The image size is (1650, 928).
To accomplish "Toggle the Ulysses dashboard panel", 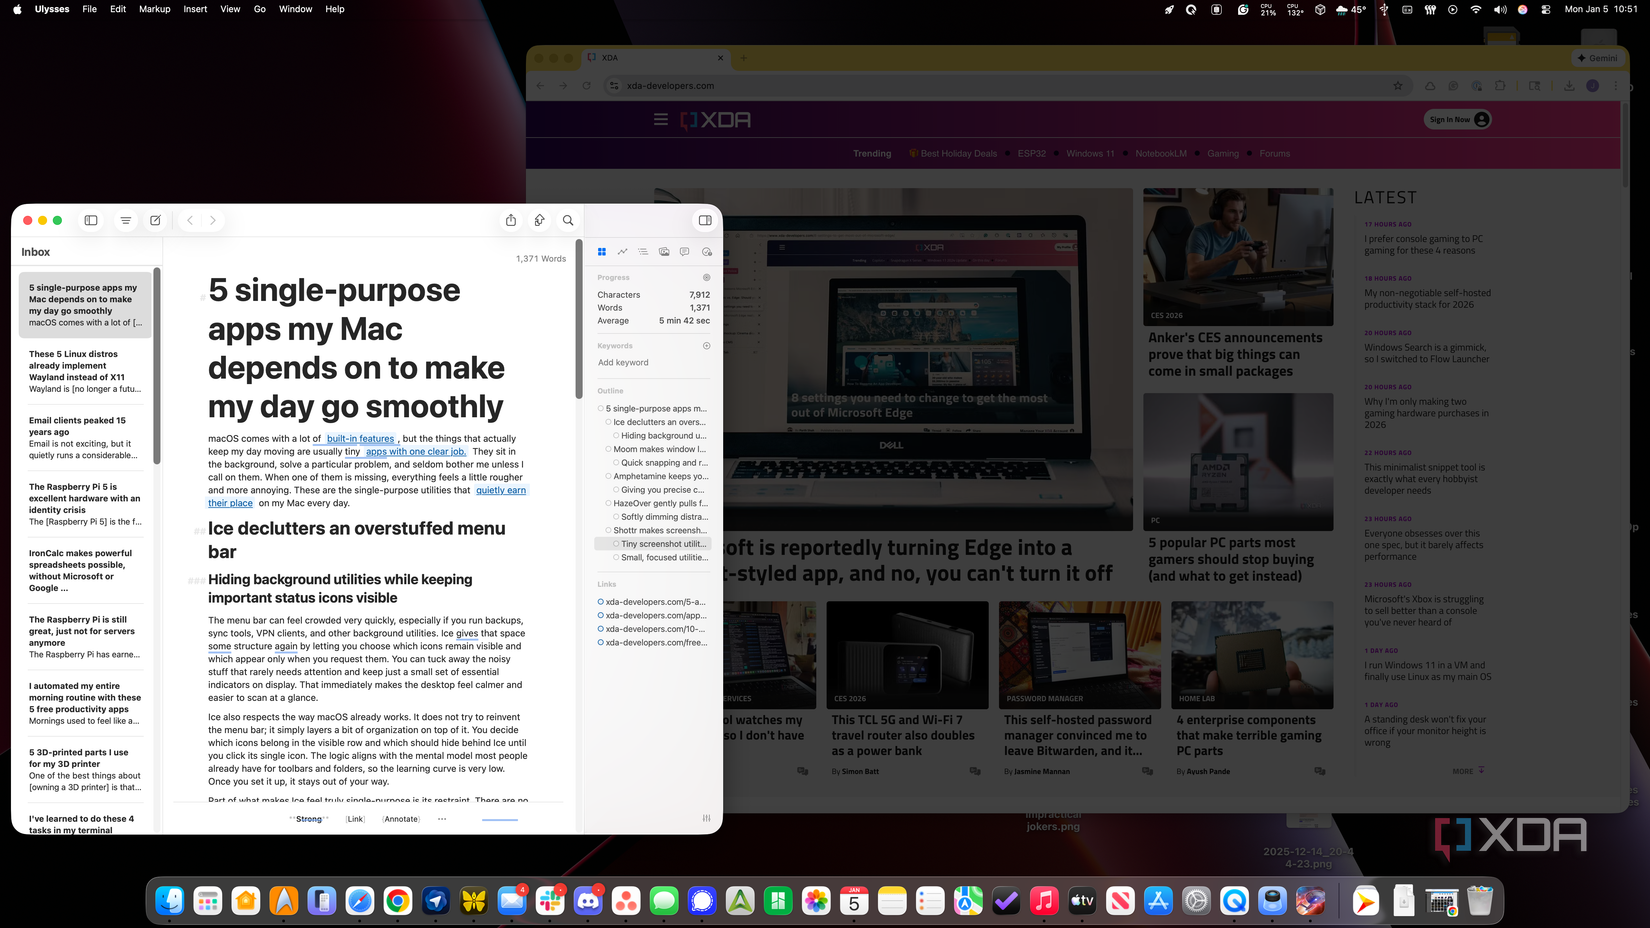I will point(705,220).
